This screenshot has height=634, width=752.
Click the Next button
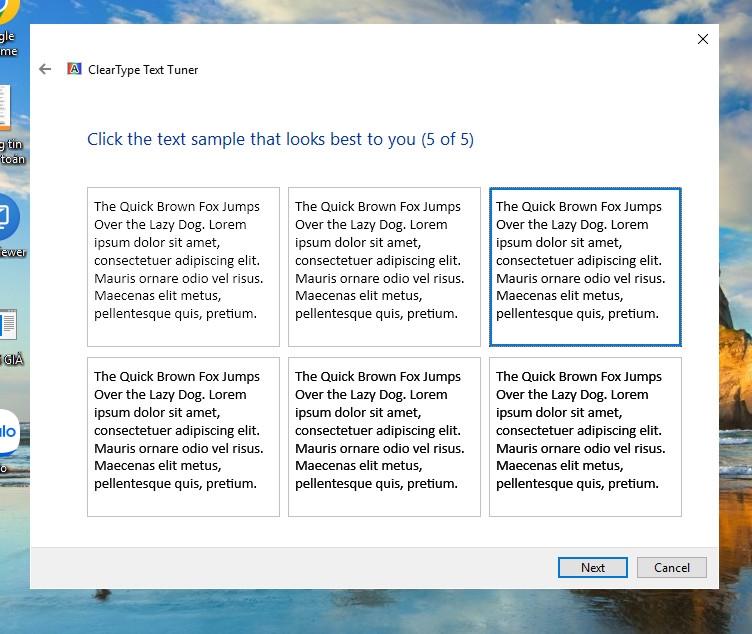(593, 567)
